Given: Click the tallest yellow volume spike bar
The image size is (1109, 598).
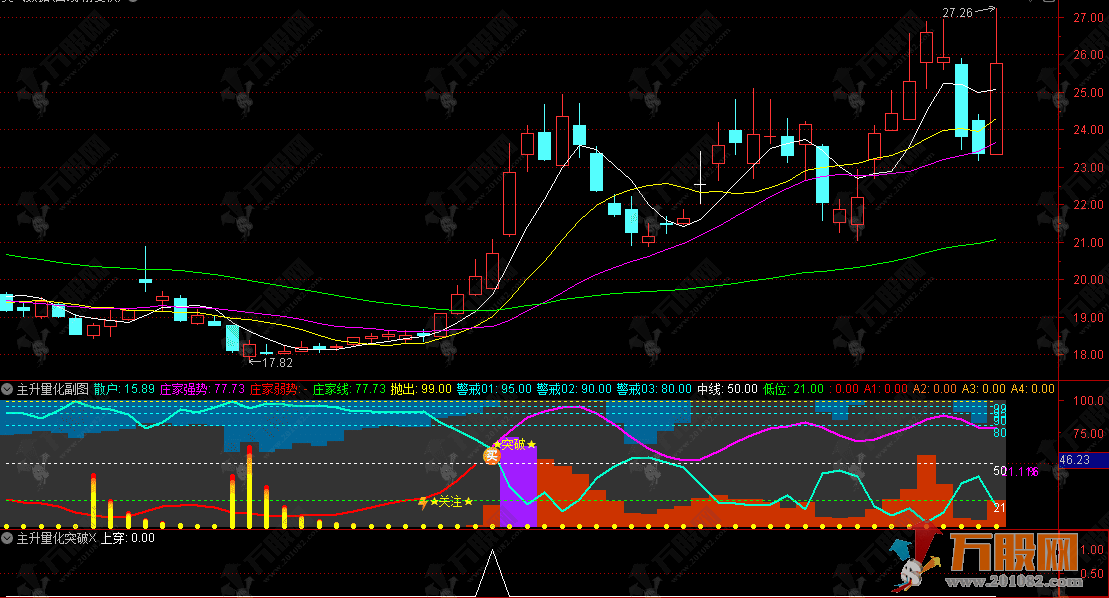Looking at the screenshot, I should 249,490.
